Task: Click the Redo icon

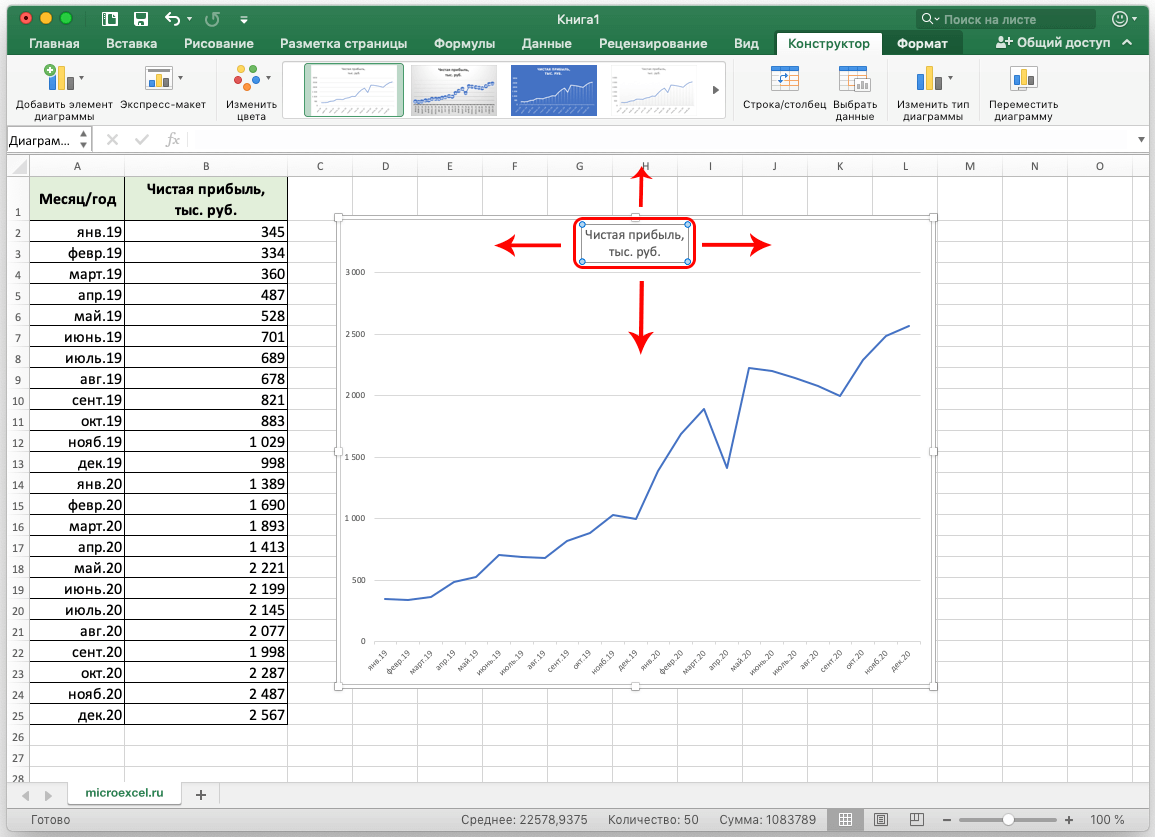Action: click(x=212, y=19)
